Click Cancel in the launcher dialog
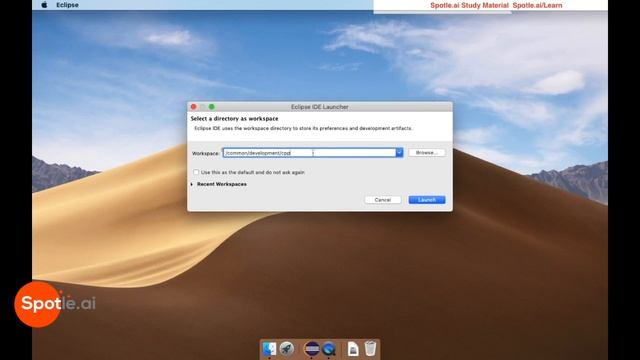Screen dimensions: 640x360 tap(382, 200)
